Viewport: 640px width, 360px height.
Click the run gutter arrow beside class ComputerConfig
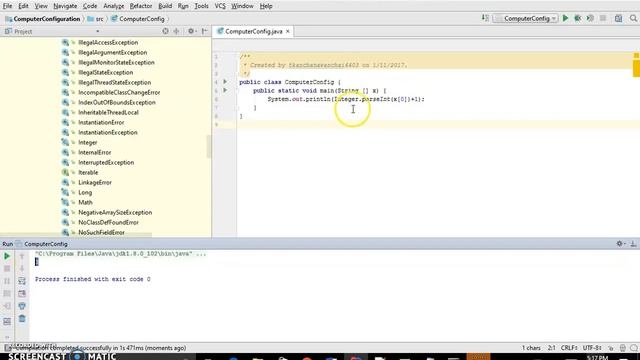(225, 82)
